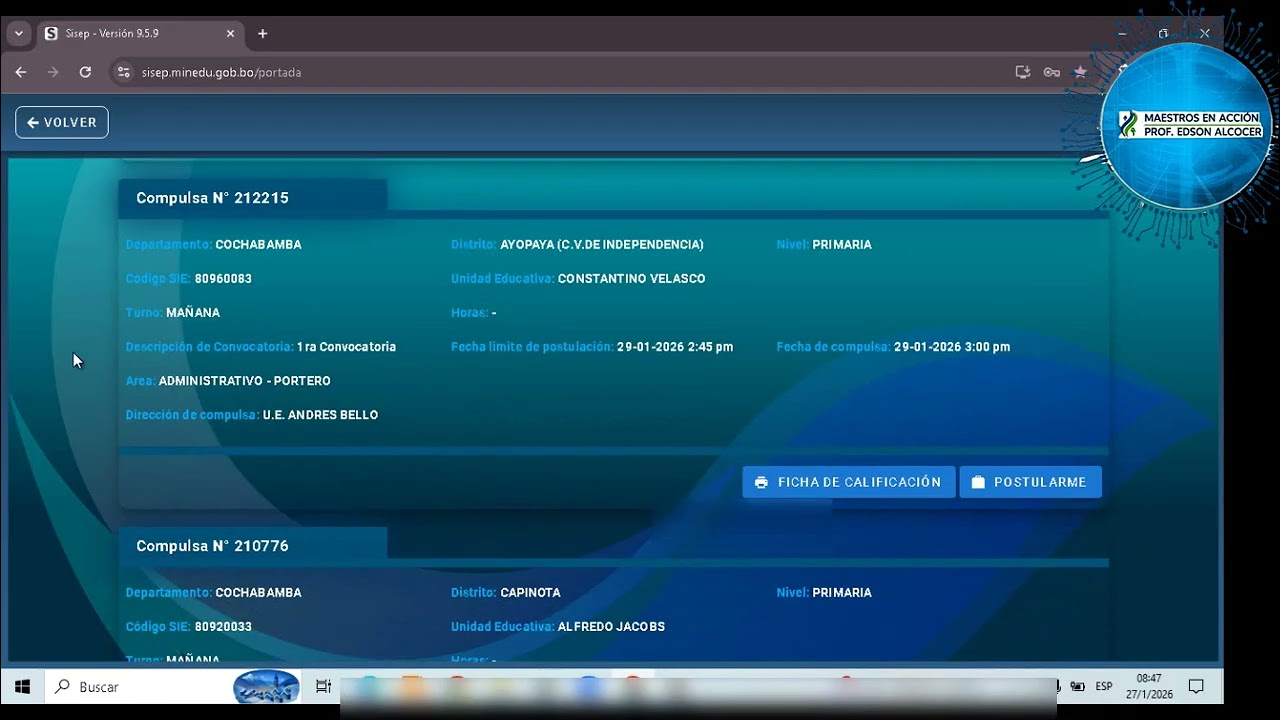Viewport: 1280px width, 720px height.
Task: Click the VOLVER button
Action: coord(62,122)
